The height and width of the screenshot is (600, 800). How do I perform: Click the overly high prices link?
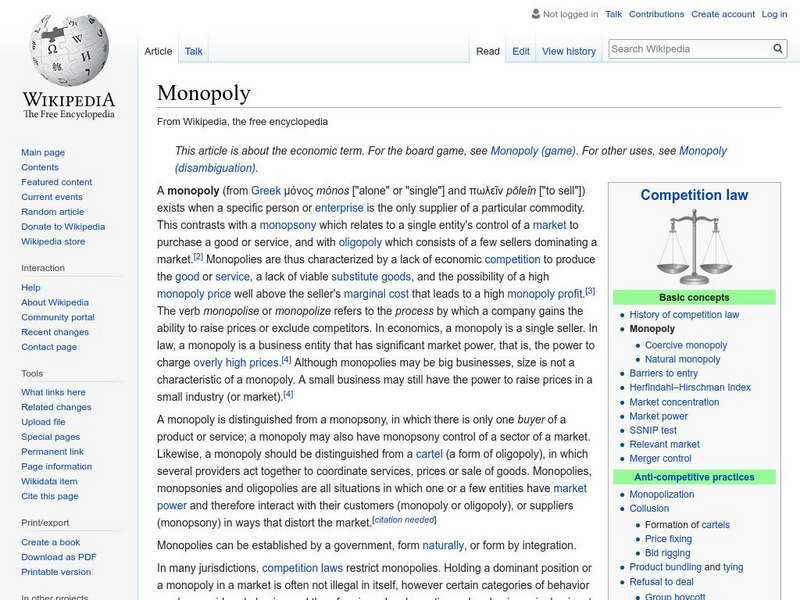(x=236, y=363)
